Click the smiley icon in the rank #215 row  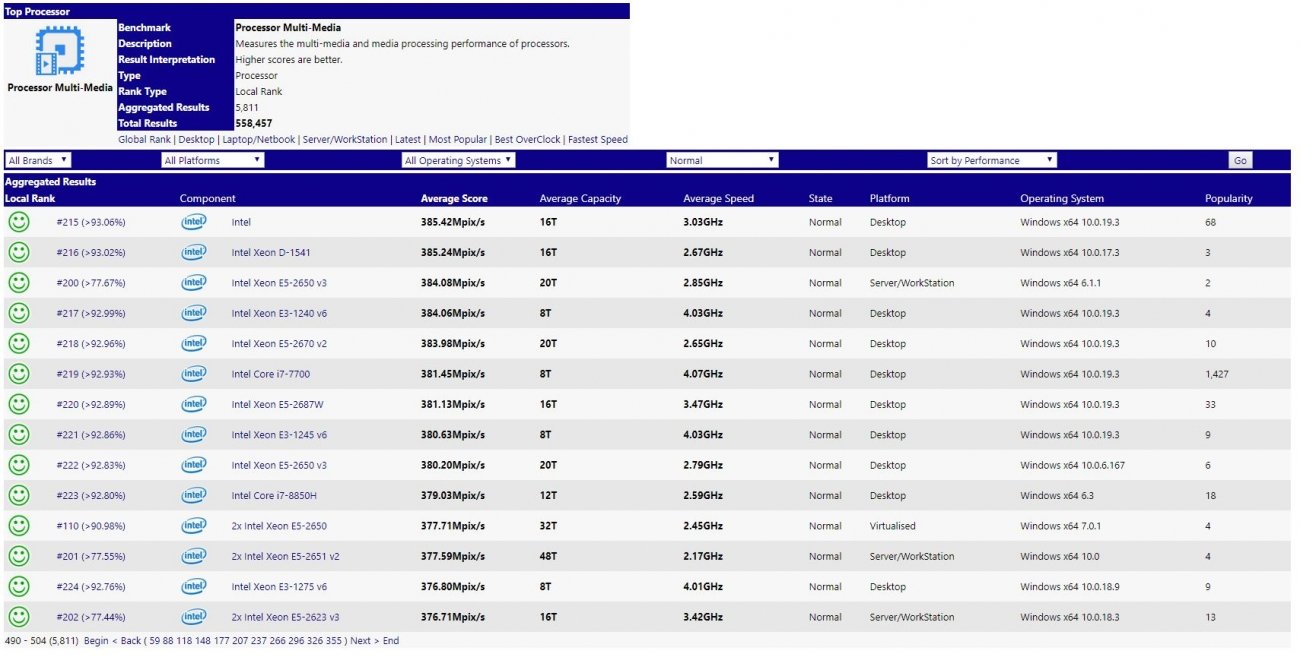18,222
